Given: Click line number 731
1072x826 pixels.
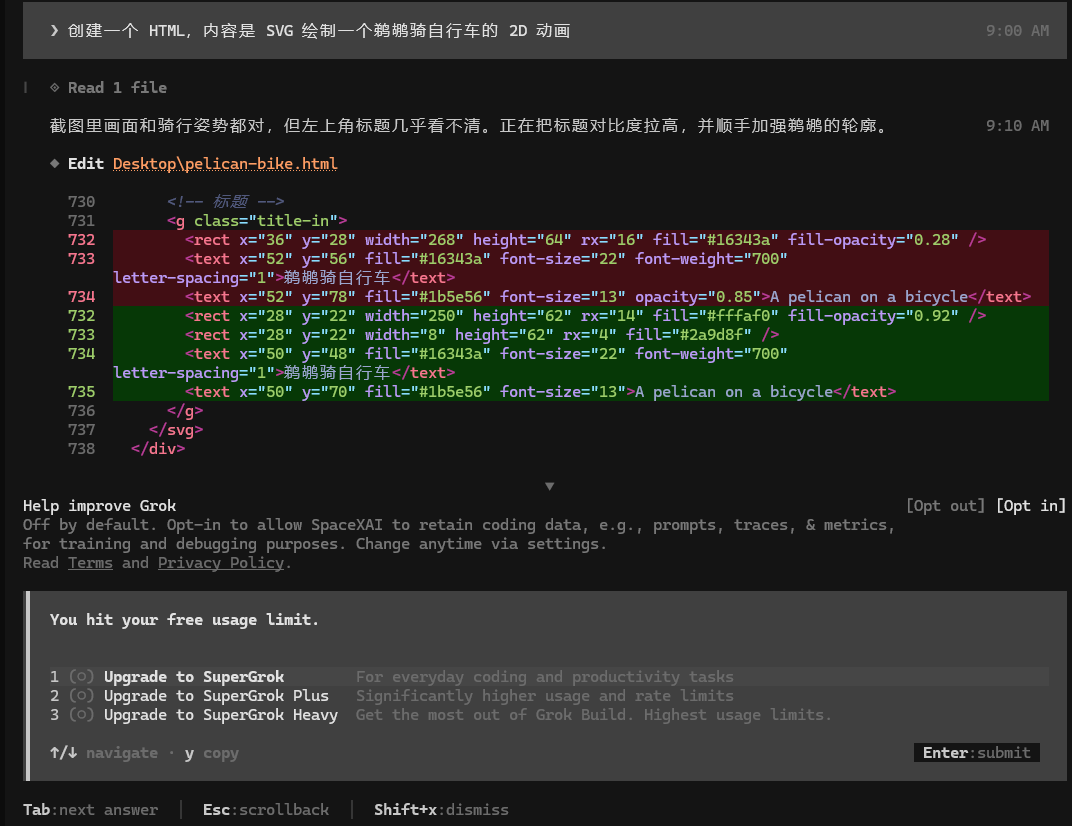Looking at the screenshot, I should (x=81, y=221).
